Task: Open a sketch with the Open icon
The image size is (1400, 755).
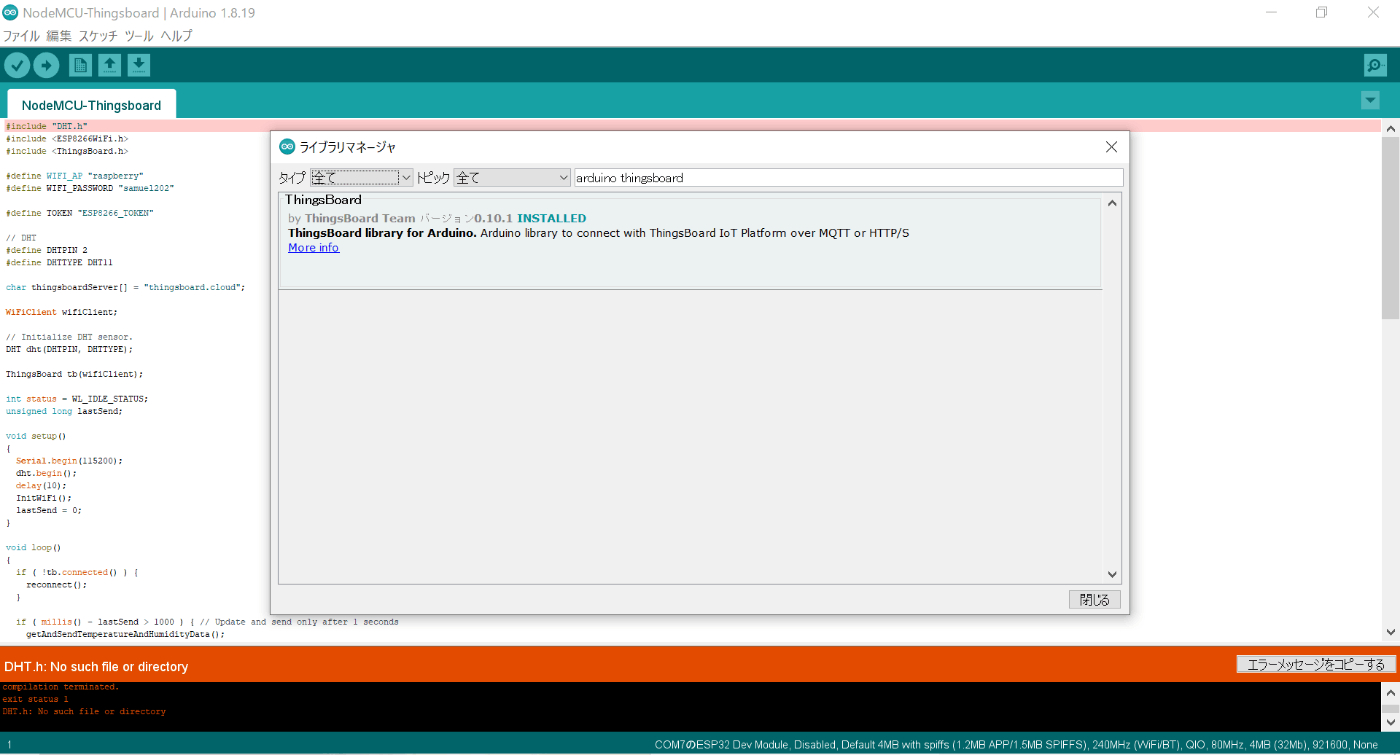Action: pyautogui.click(x=110, y=65)
